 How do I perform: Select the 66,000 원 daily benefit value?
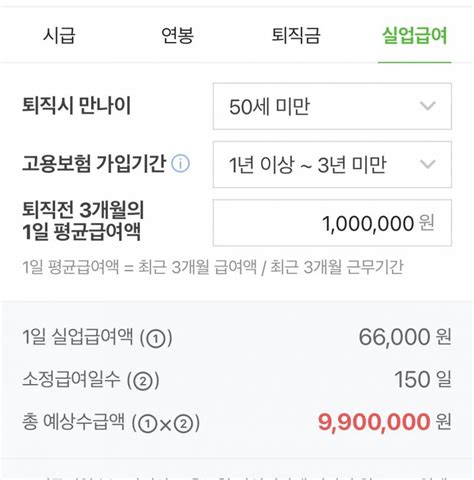(405, 337)
